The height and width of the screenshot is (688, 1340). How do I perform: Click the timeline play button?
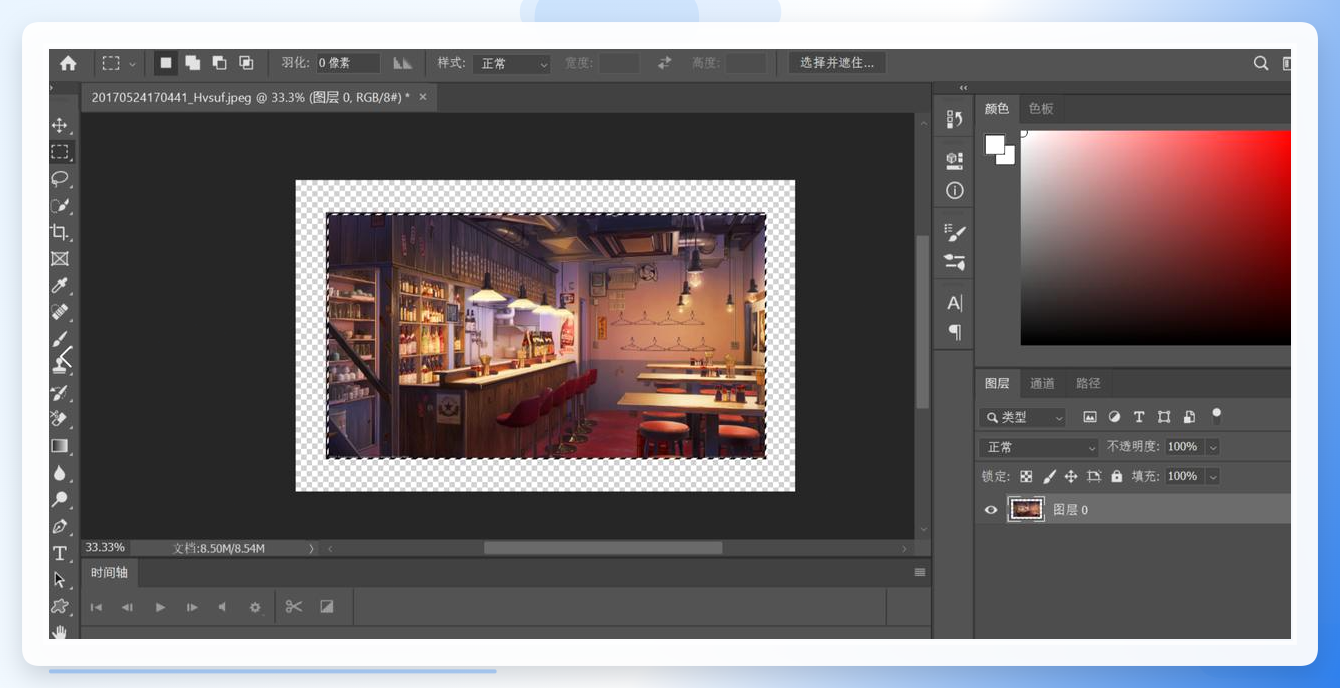[160, 607]
